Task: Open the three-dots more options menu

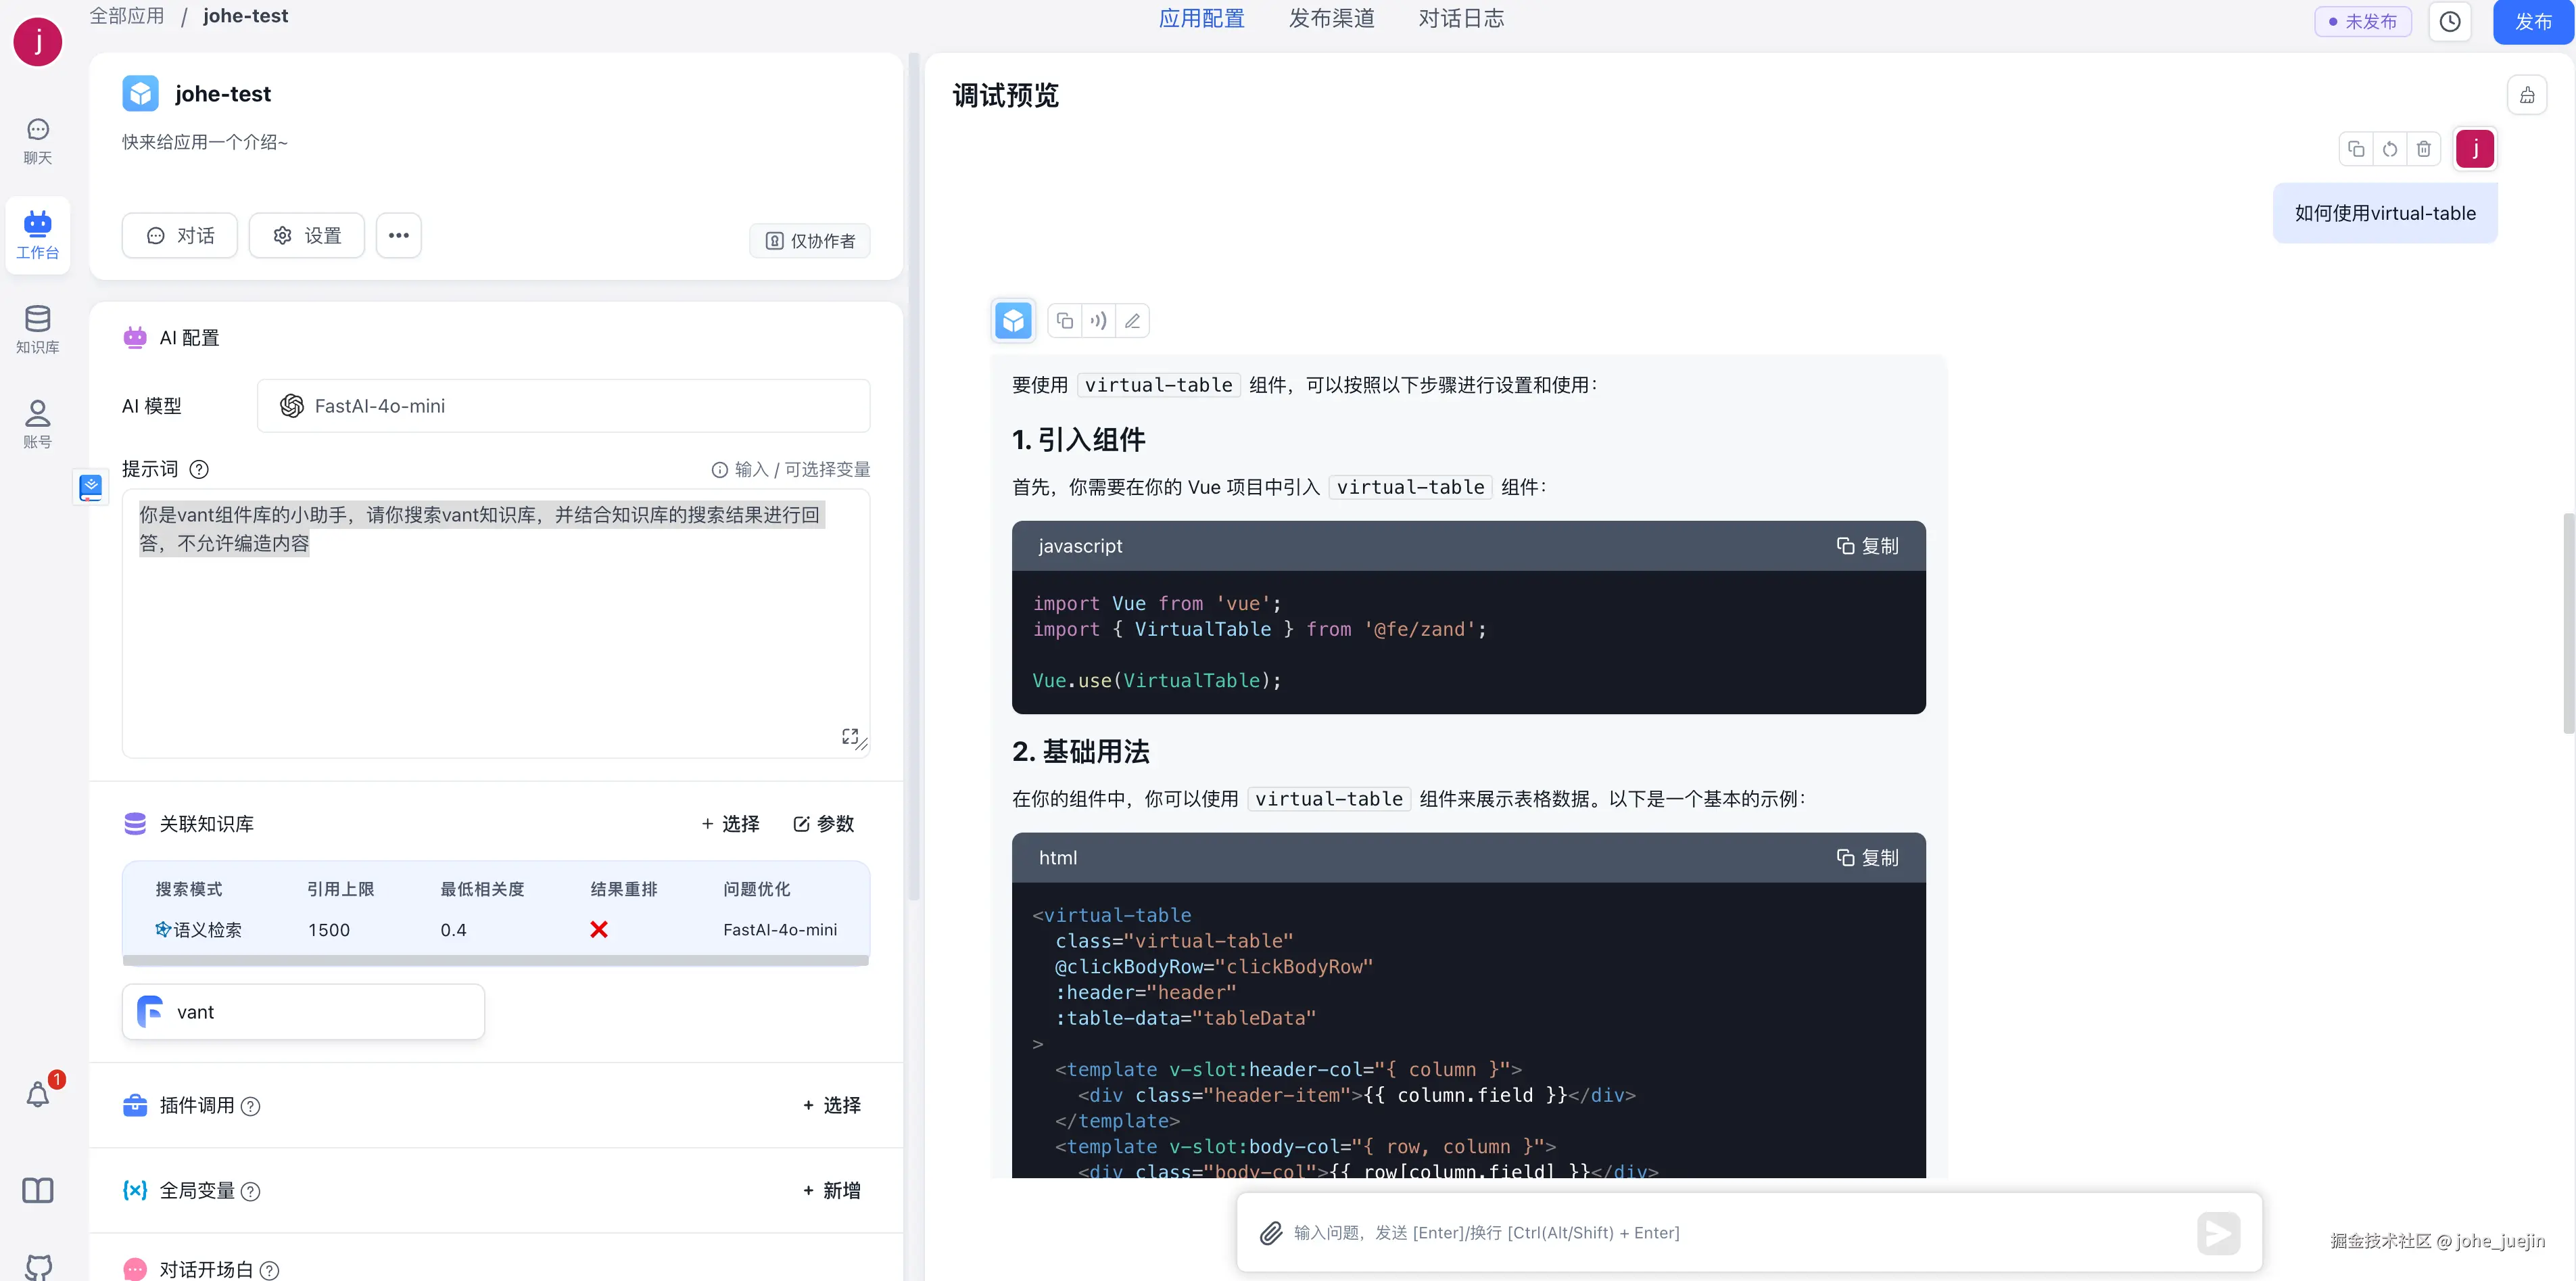Action: point(398,236)
